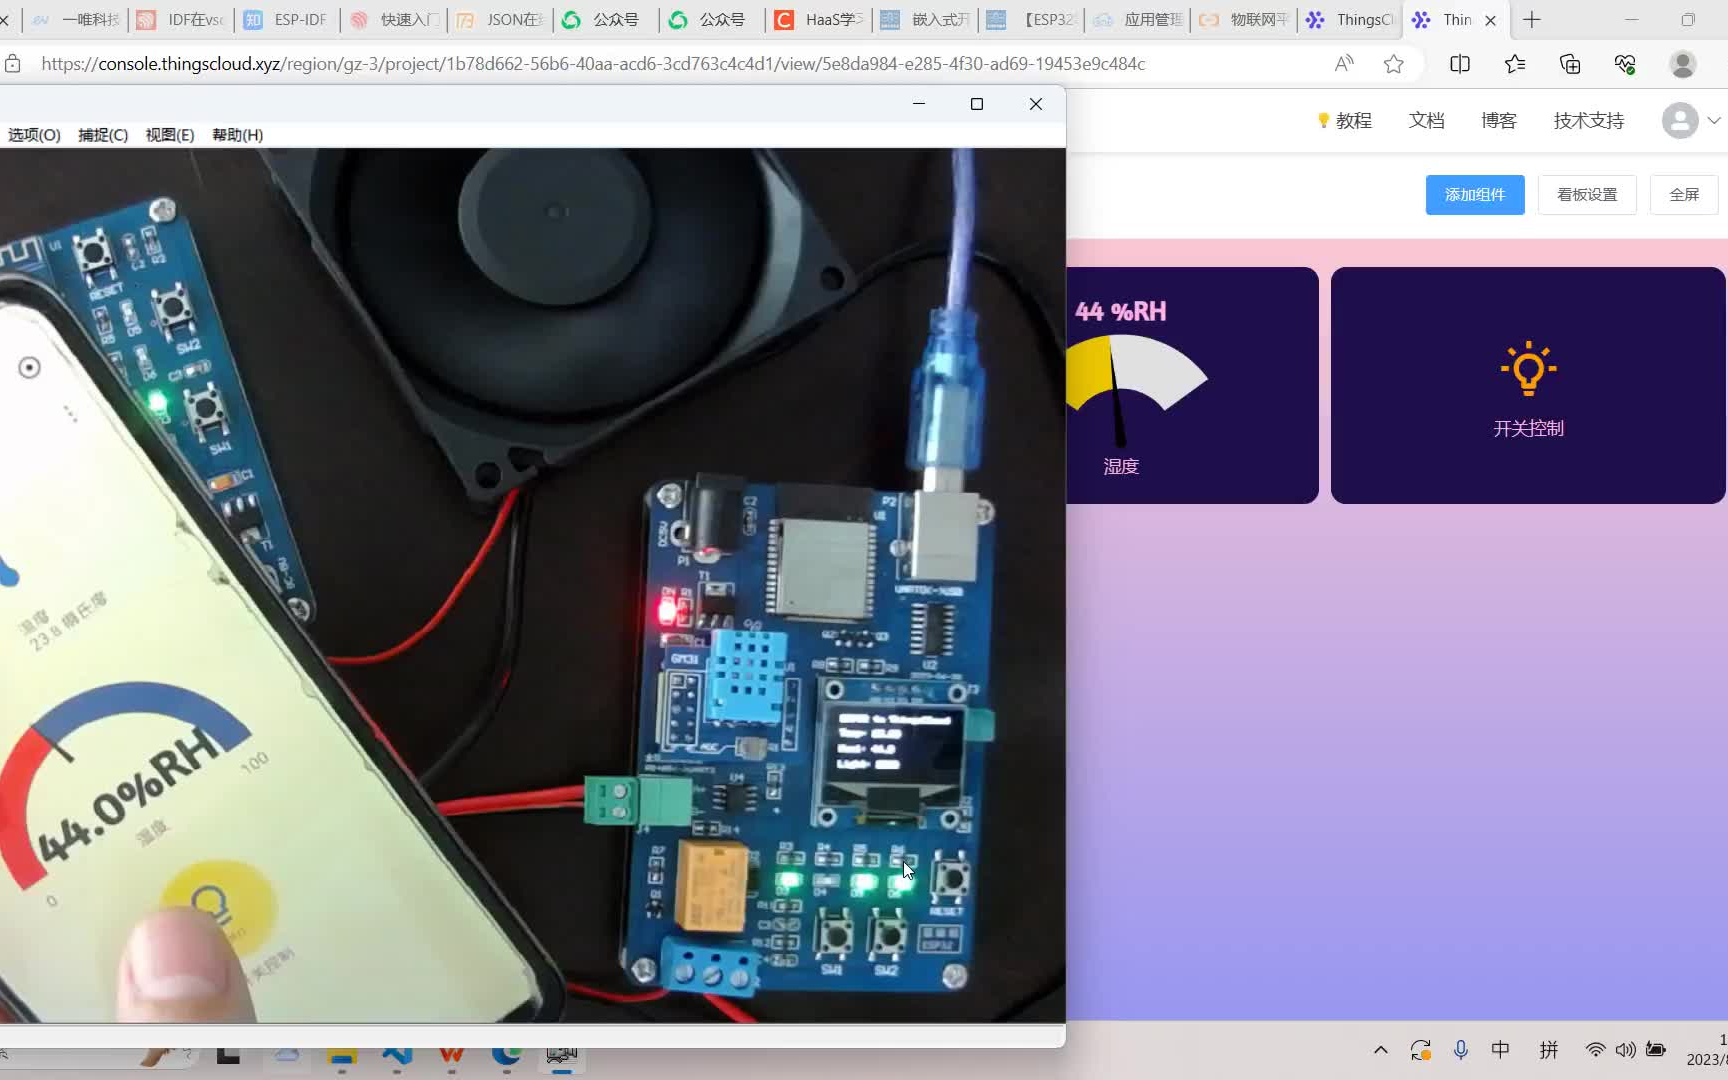1728x1080 pixels.
Task: Open the 教程 tutorial link
Action: tap(1345, 121)
